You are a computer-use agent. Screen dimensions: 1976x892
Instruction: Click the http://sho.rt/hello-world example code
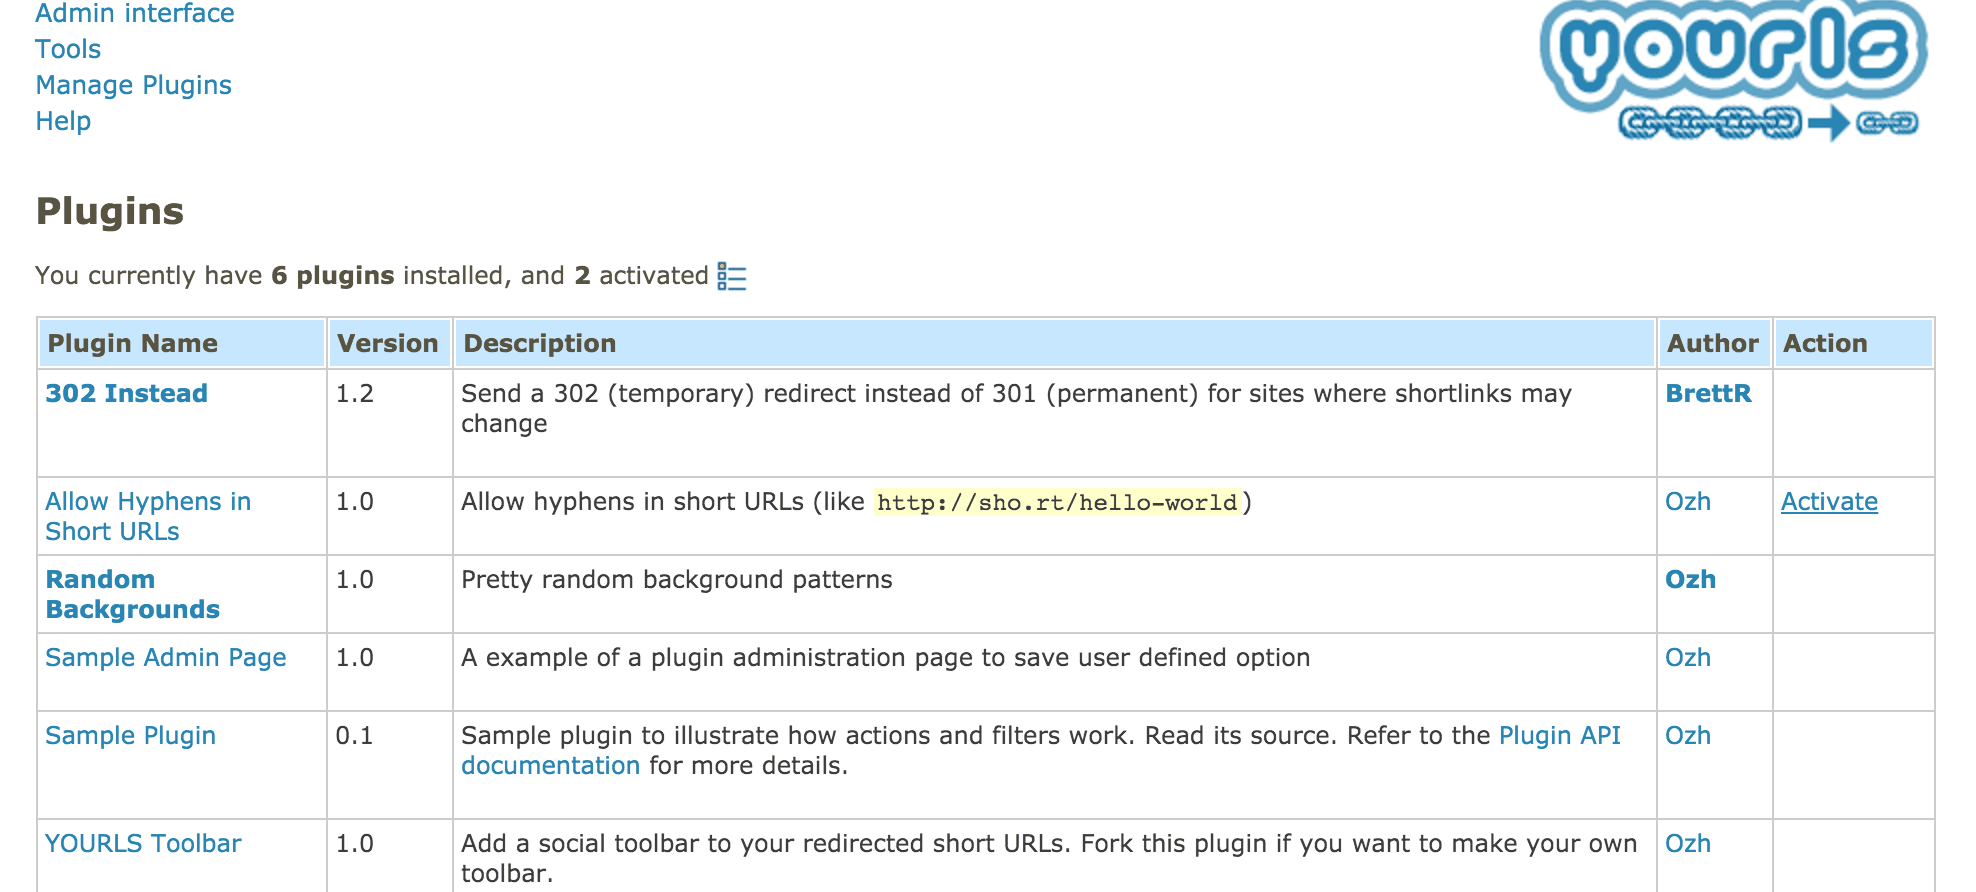coord(1058,502)
